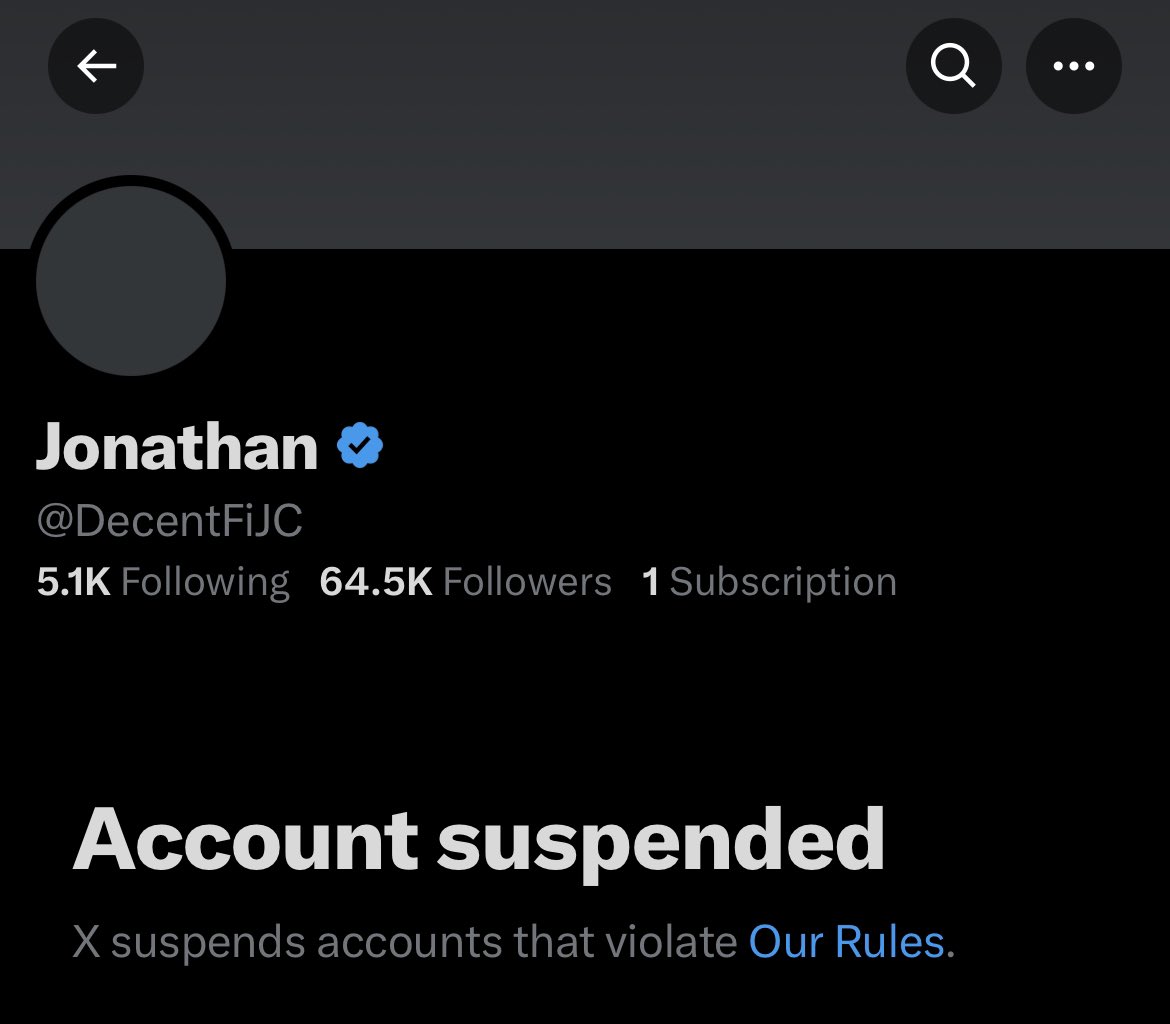Viewport: 1170px width, 1024px height.
Task: Click the display name Jonathan
Action: point(177,446)
